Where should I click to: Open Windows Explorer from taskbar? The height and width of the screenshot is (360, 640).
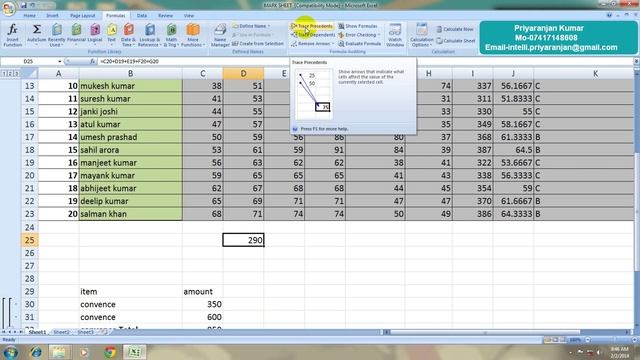point(60,352)
